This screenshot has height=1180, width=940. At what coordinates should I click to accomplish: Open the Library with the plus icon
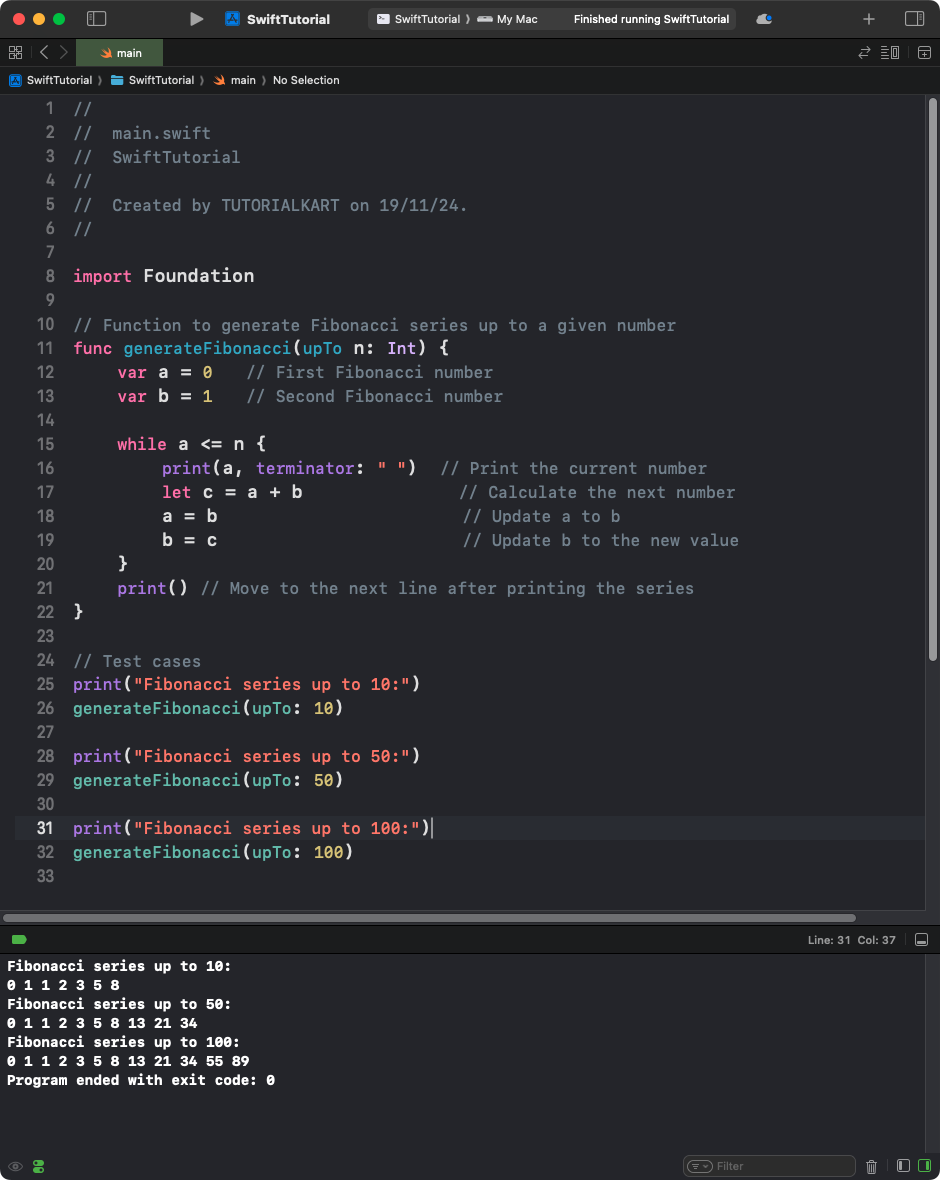(868, 17)
